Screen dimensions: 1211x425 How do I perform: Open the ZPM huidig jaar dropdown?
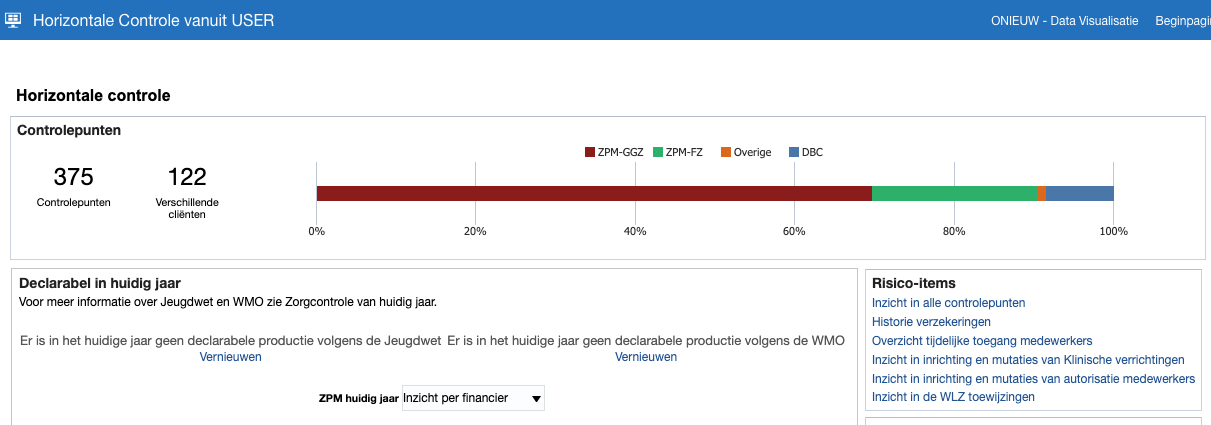[472, 398]
